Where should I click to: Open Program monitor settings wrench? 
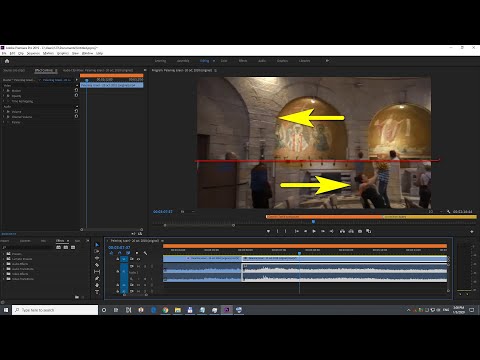pos(449,212)
